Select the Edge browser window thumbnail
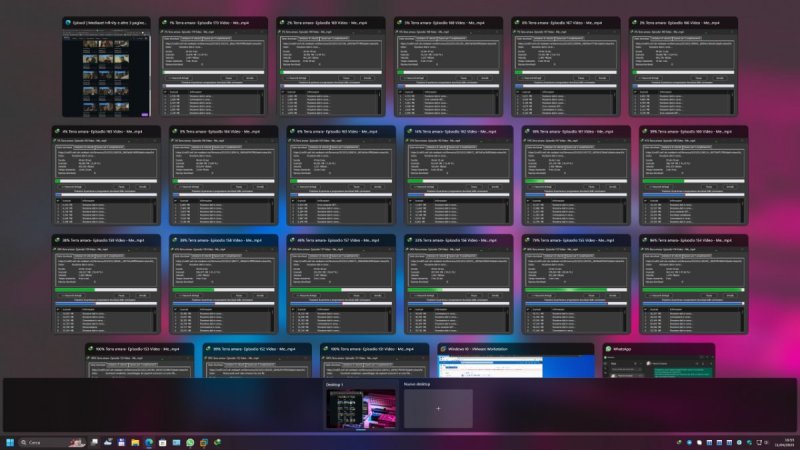The width and height of the screenshot is (800, 450). [106, 67]
